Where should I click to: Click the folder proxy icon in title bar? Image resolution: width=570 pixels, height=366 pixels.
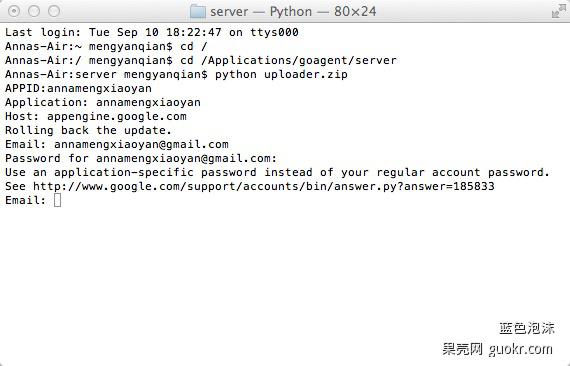pos(198,12)
